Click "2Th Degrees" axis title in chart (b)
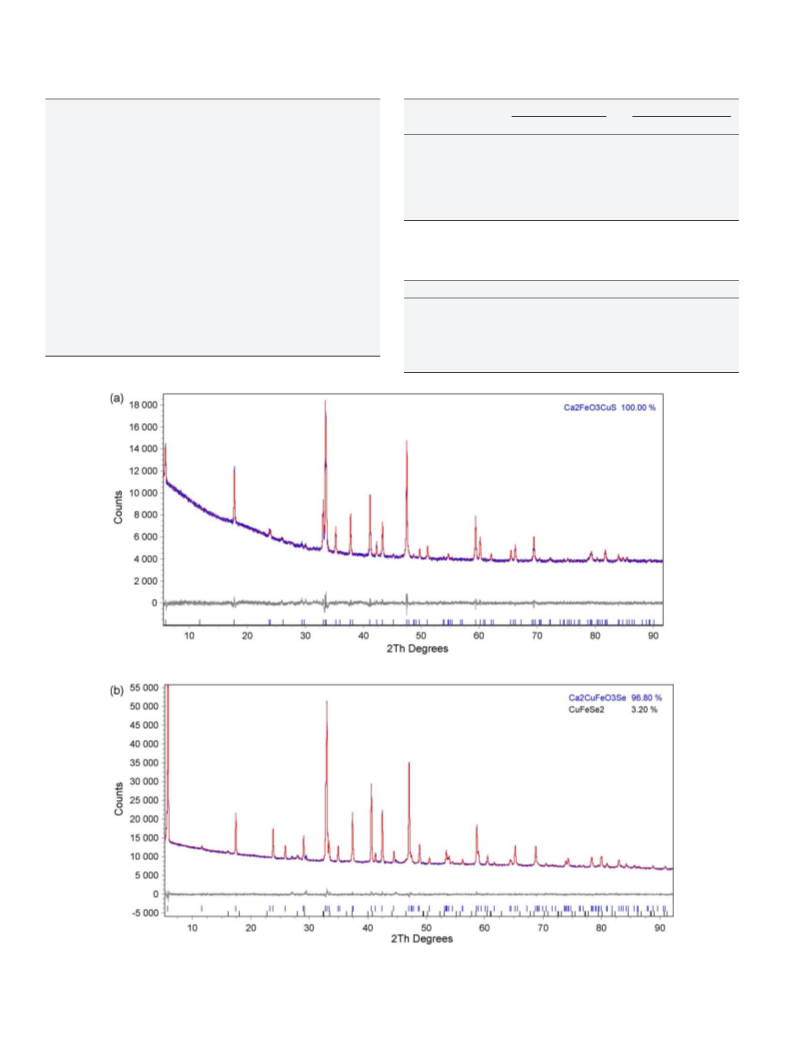Viewport: 793px width, 1057px height. click(422, 939)
